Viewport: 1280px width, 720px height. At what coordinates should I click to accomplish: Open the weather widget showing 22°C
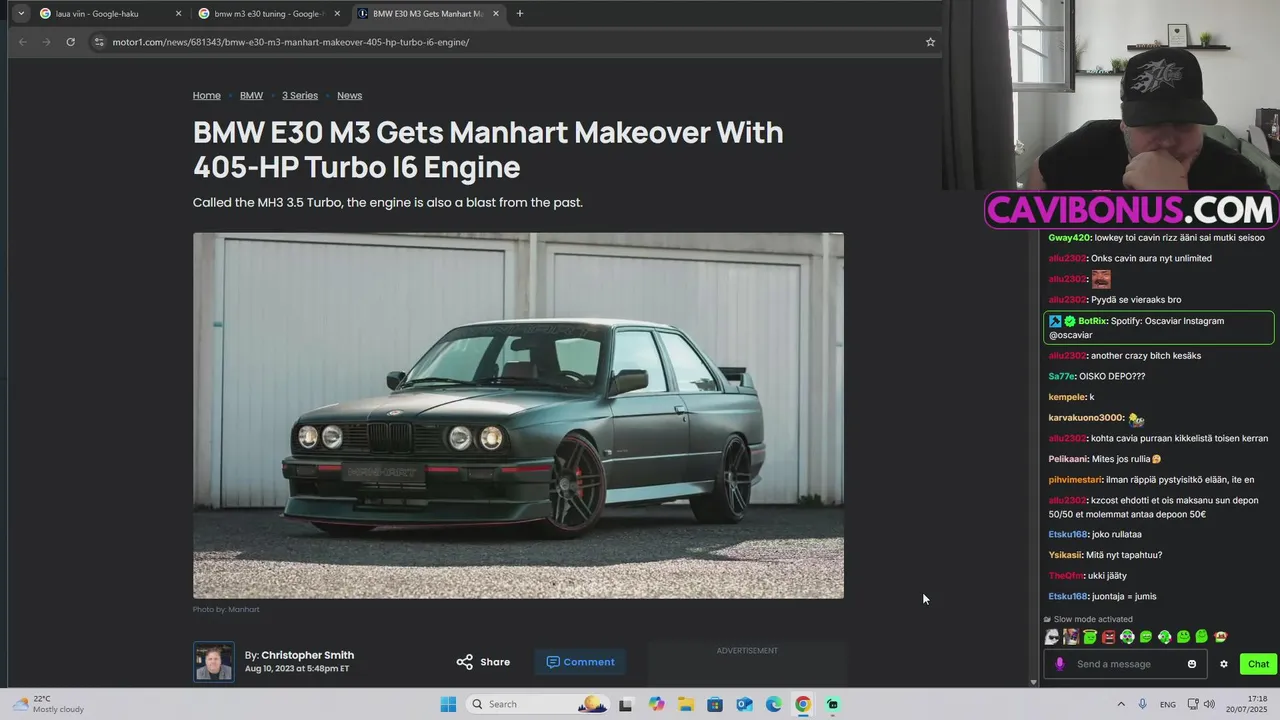47,704
